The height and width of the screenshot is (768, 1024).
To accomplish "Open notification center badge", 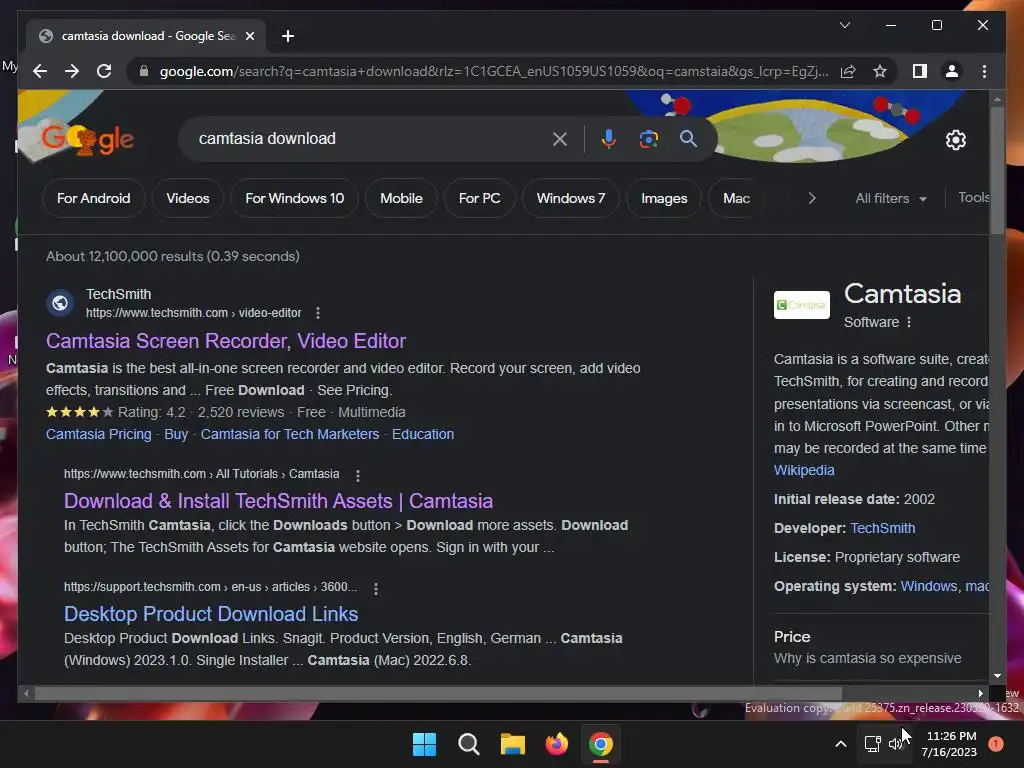I will coord(996,743).
